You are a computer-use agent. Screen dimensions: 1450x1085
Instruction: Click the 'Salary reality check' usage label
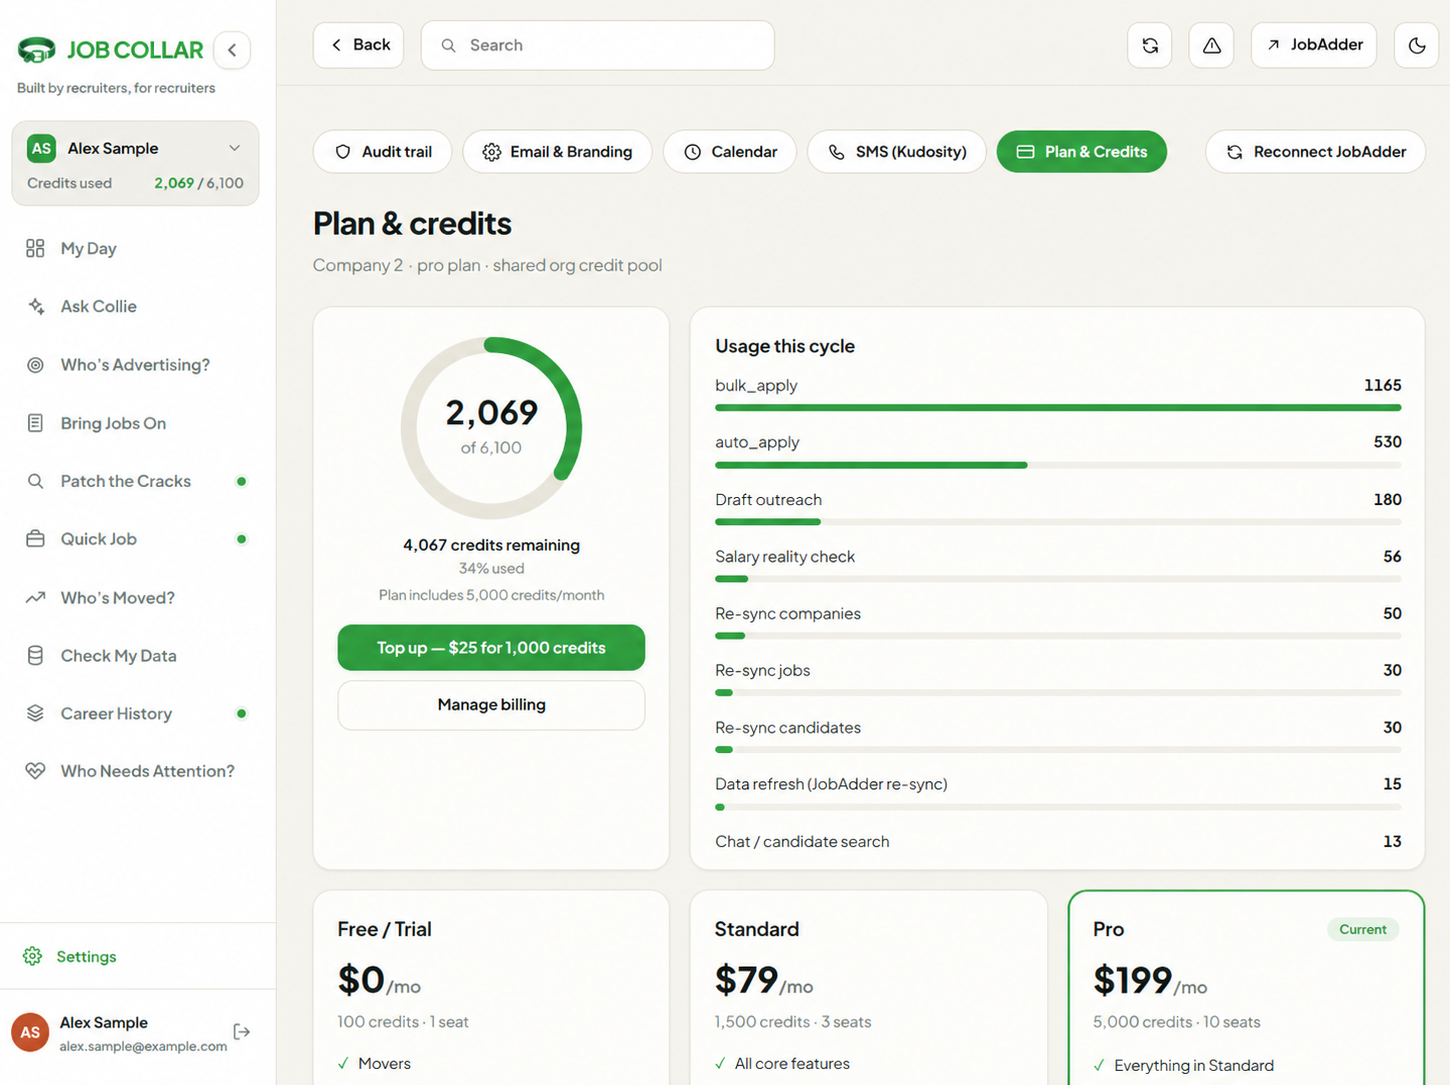(785, 557)
